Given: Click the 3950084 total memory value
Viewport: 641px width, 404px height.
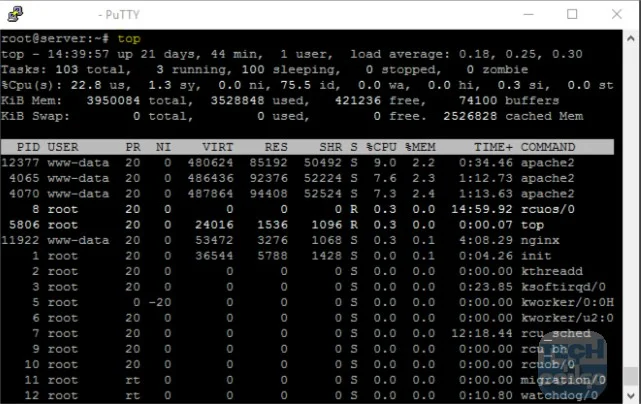Looking at the screenshot, I should (113, 101).
